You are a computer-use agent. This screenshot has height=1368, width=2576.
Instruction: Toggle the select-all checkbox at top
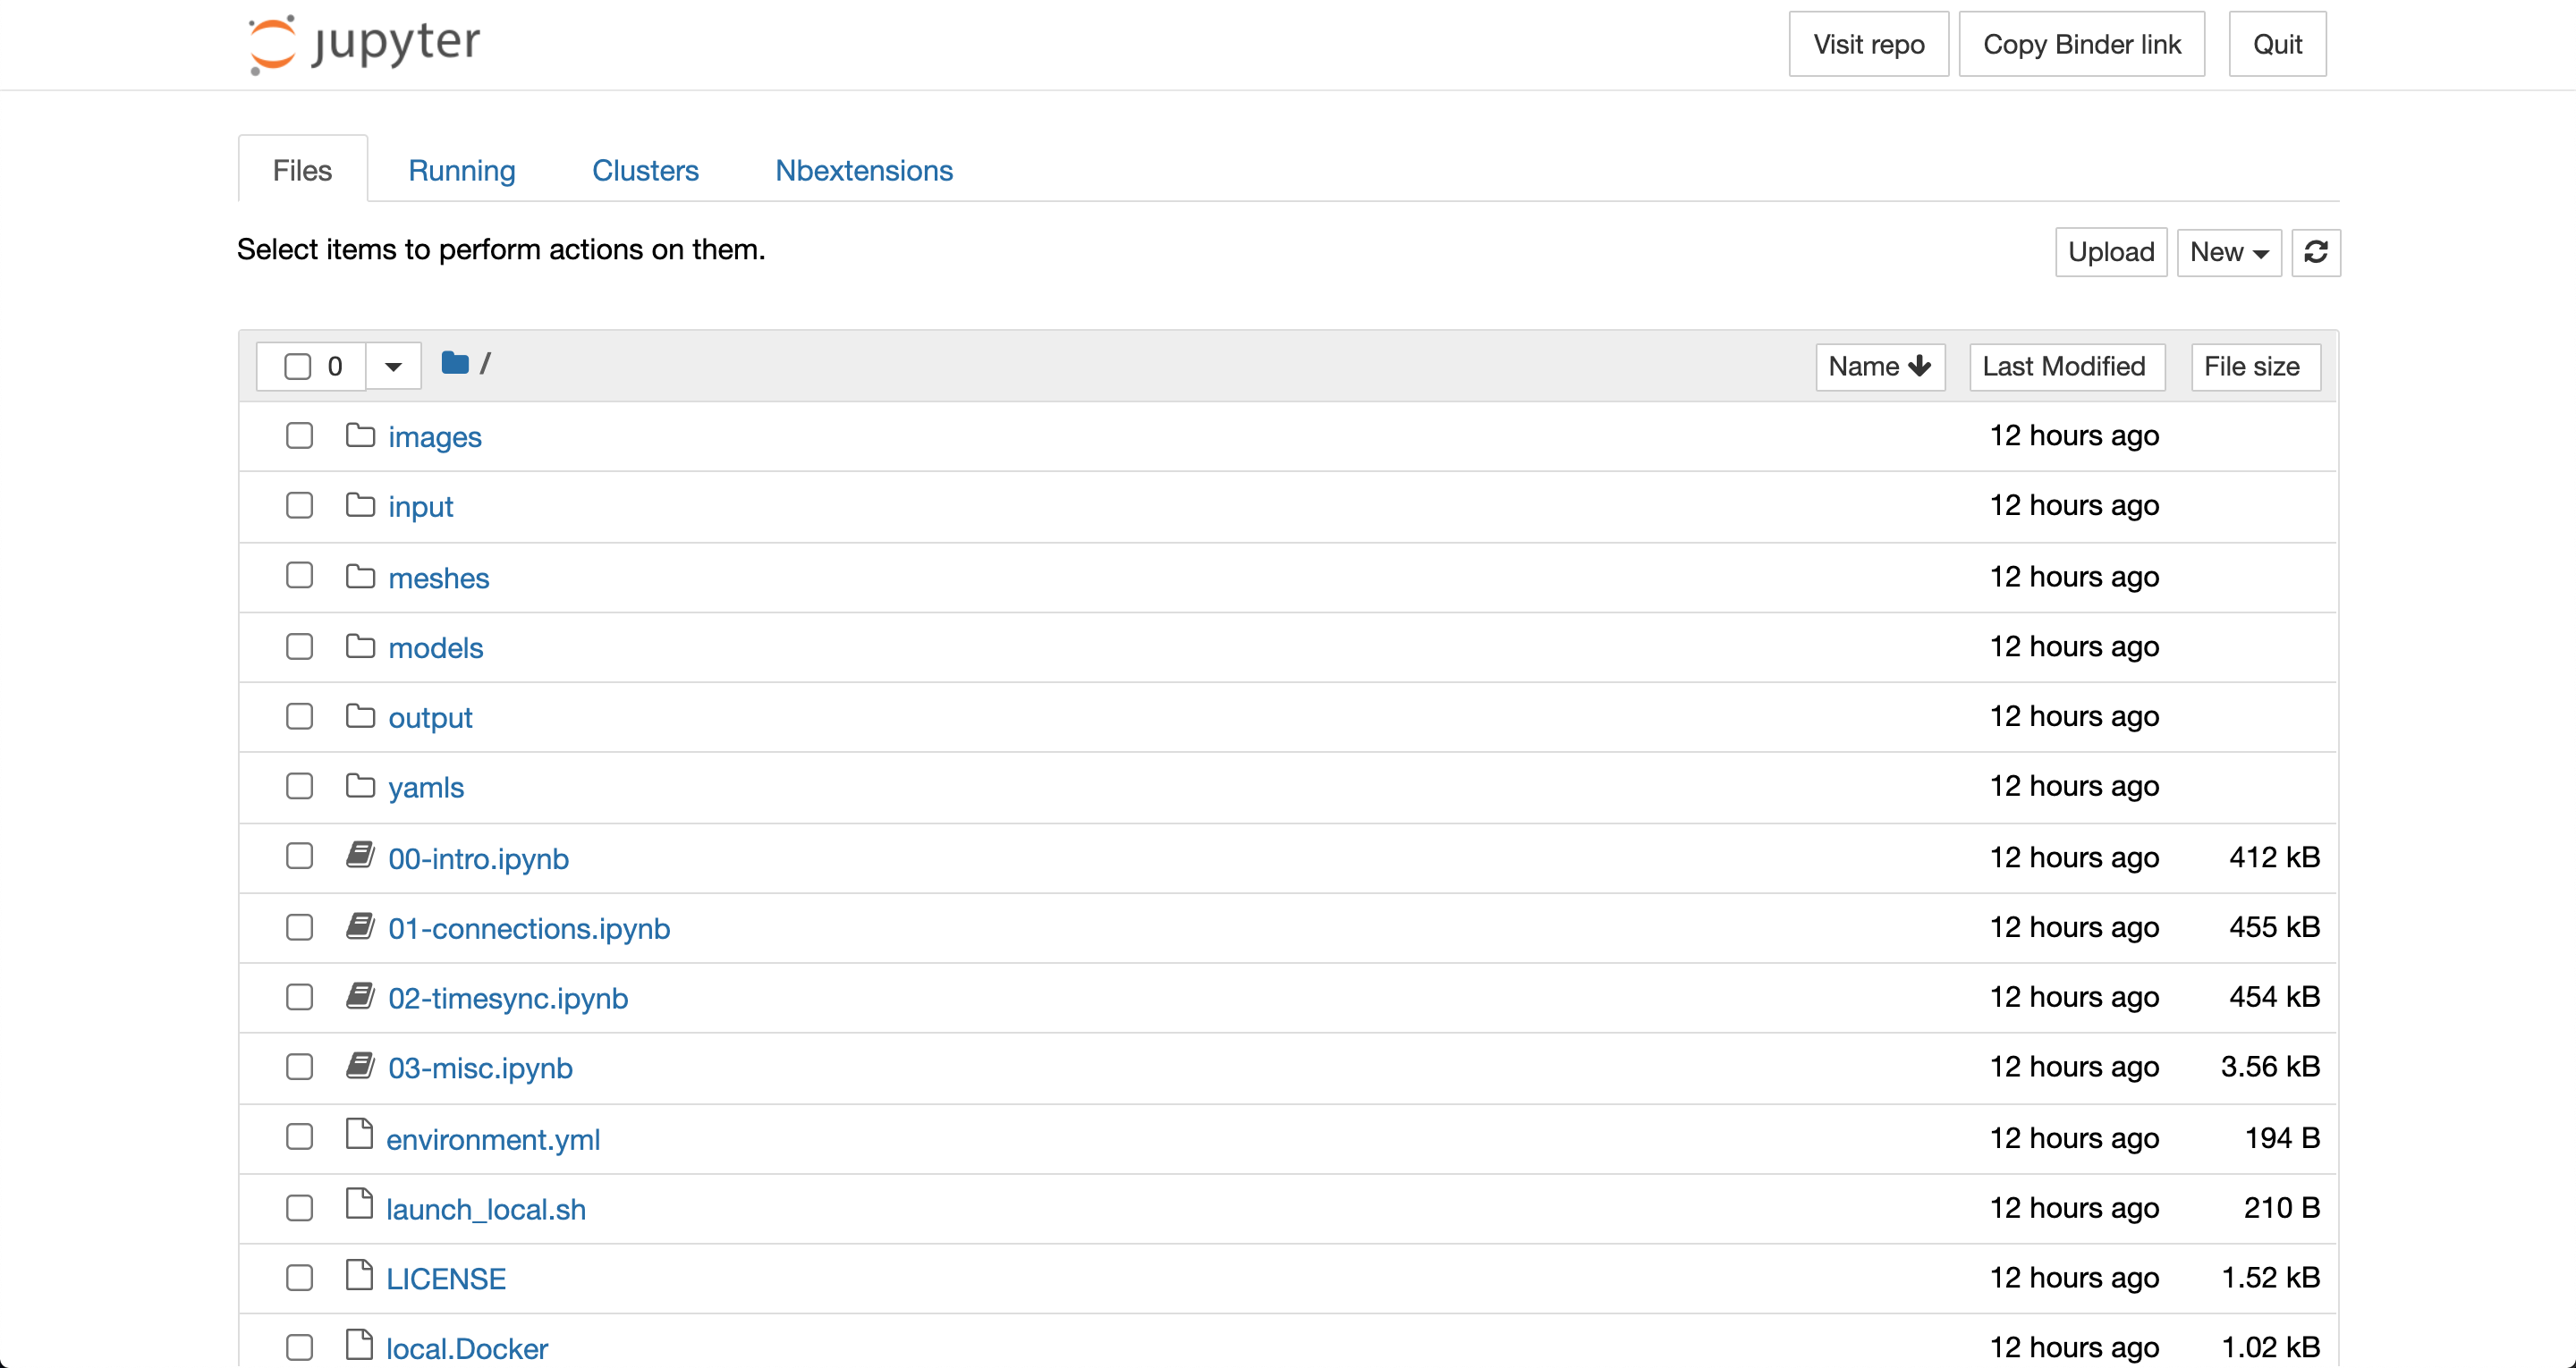pos(296,365)
